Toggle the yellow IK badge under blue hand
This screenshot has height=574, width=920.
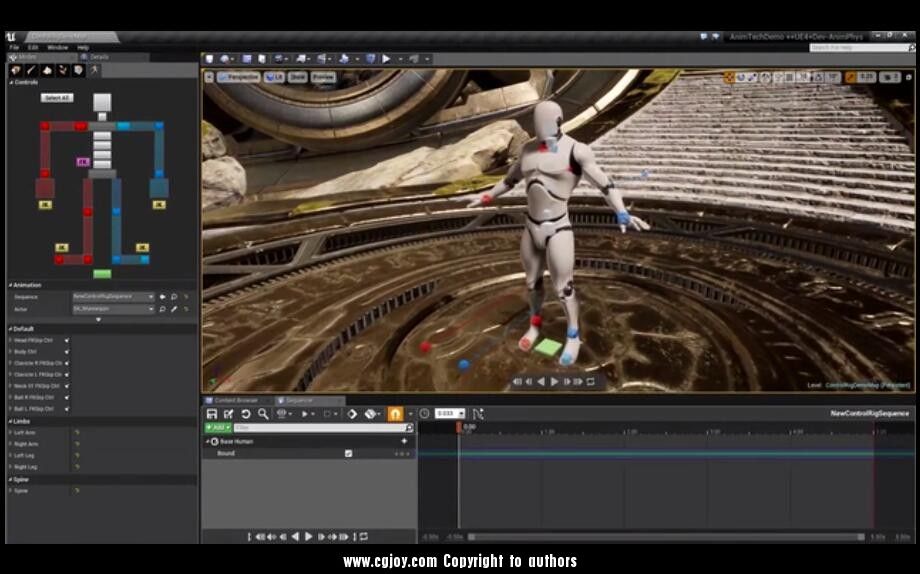point(158,205)
